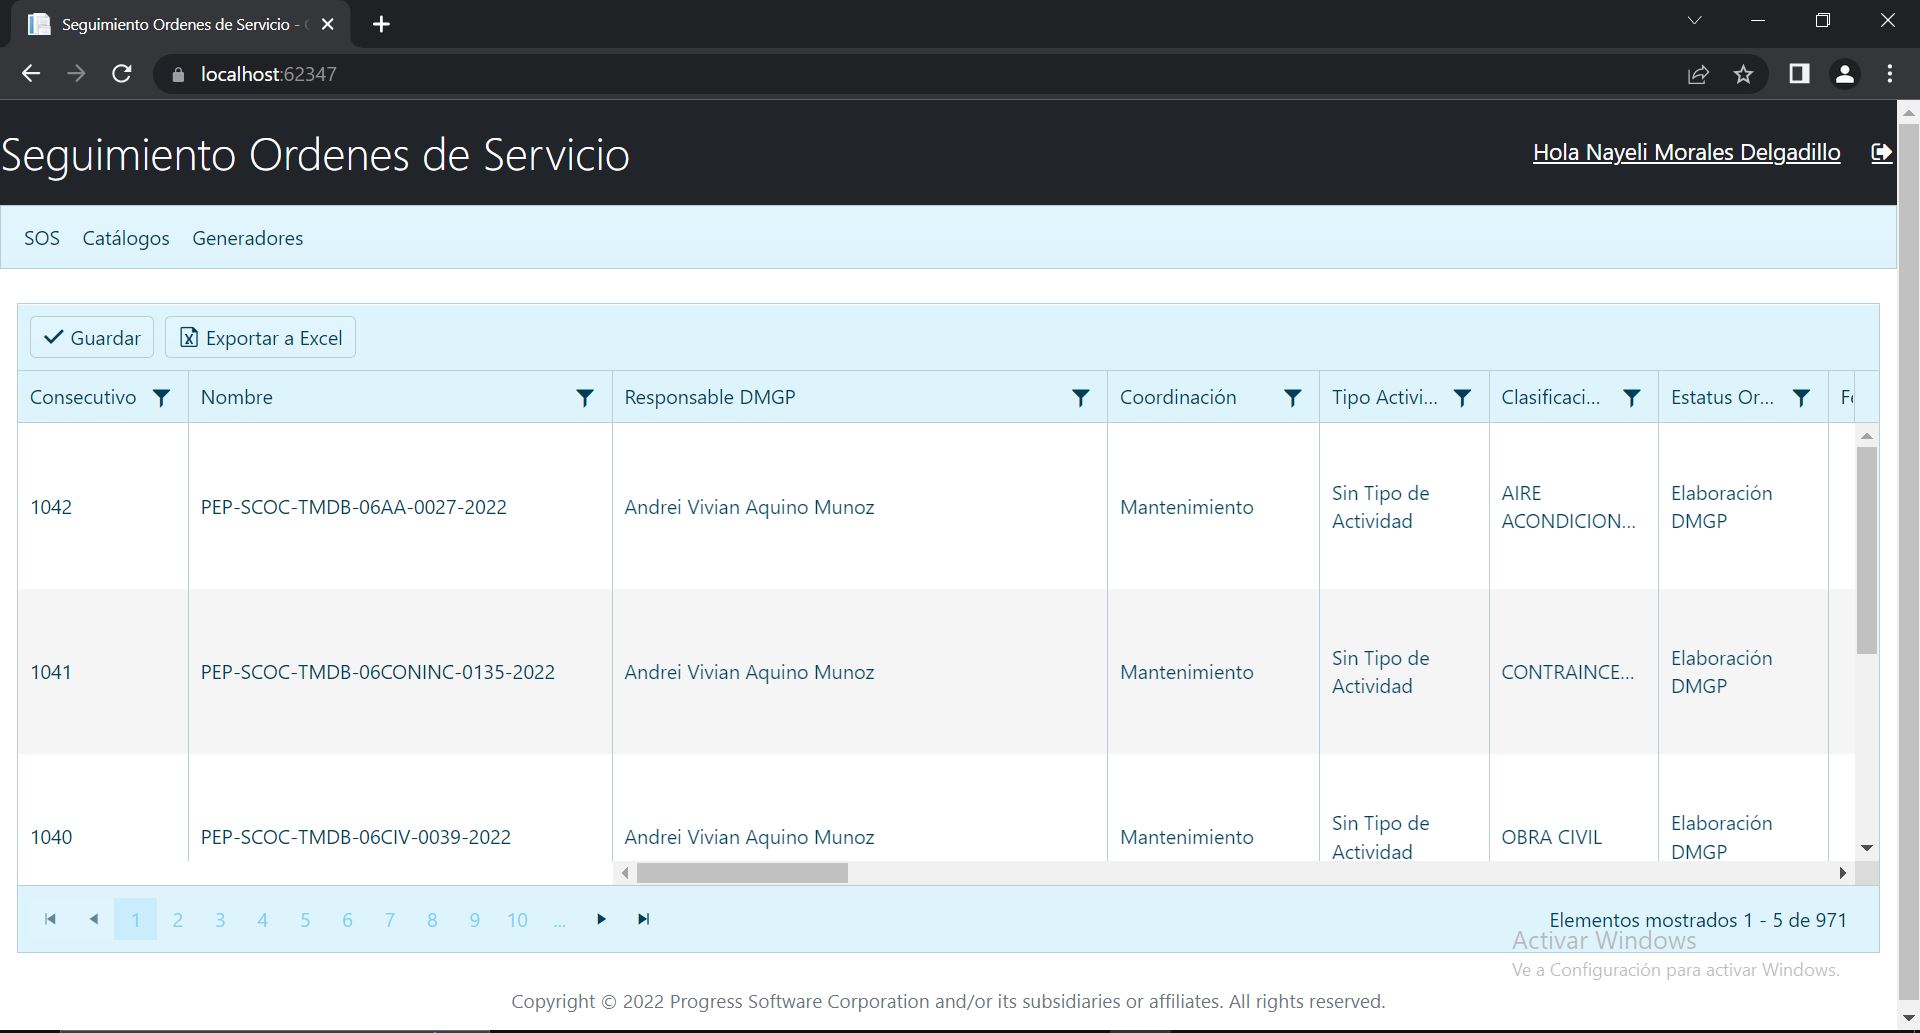This screenshot has width=1920, height=1033.
Task: Filter the Responsable DMGP column
Action: click(x=1080, y=398)
